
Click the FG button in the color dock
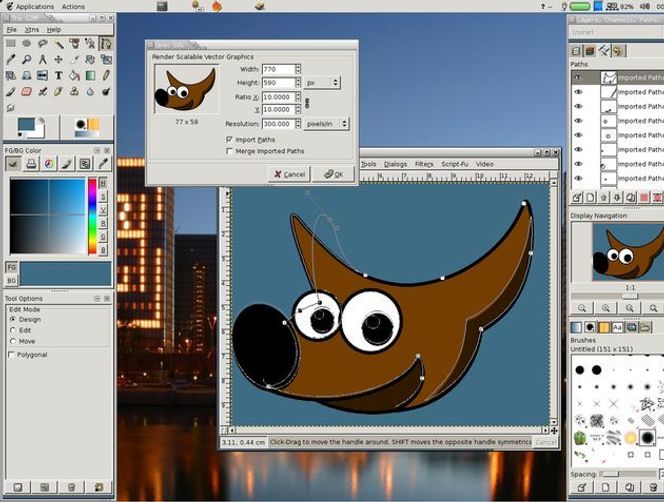[11, 267]
